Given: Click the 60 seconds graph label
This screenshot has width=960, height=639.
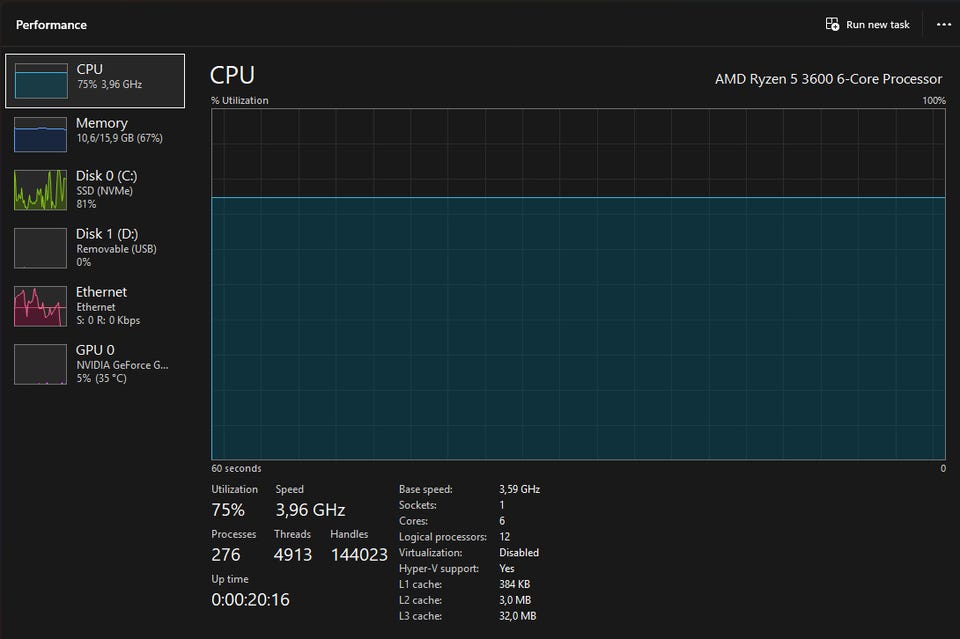Looking at the screenshot, I should coord(236,468).
